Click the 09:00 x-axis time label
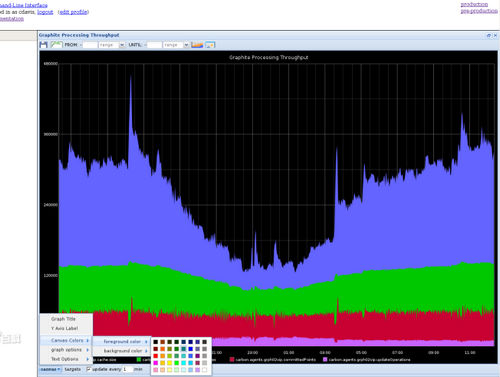500x377 pixels. click(x=434, y=352)
